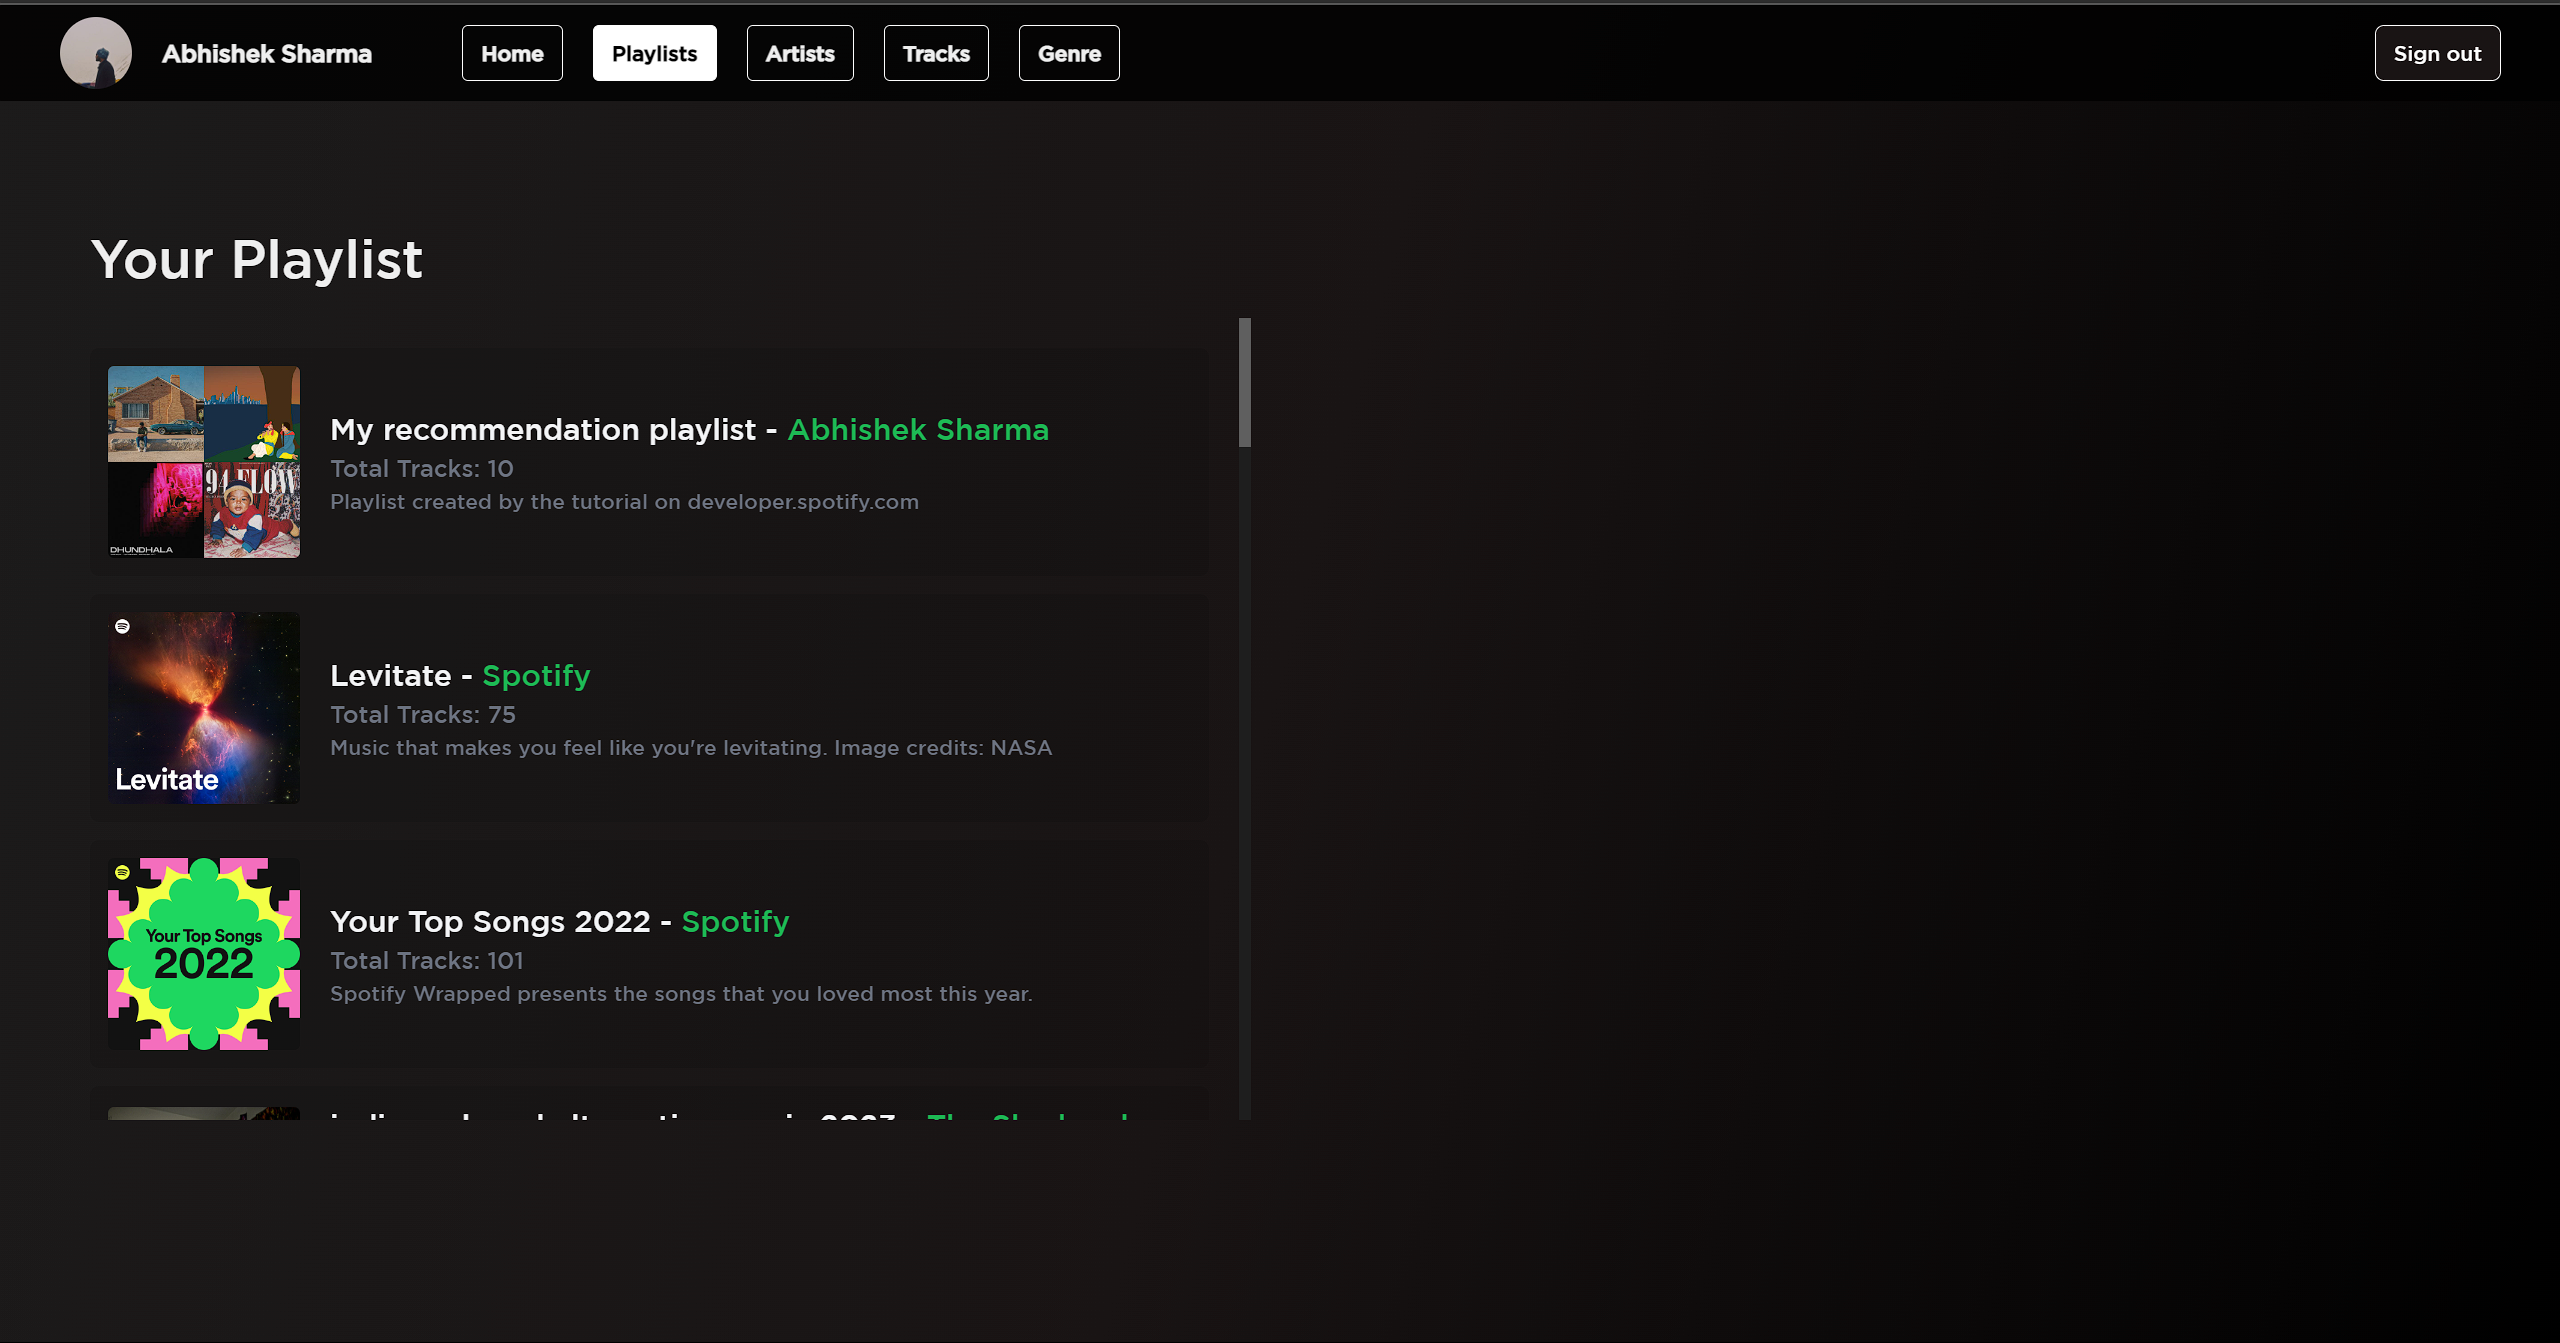Select the Playlists tab
This screenshot has height=1343, width=2560.
click(x=654, y=53)
